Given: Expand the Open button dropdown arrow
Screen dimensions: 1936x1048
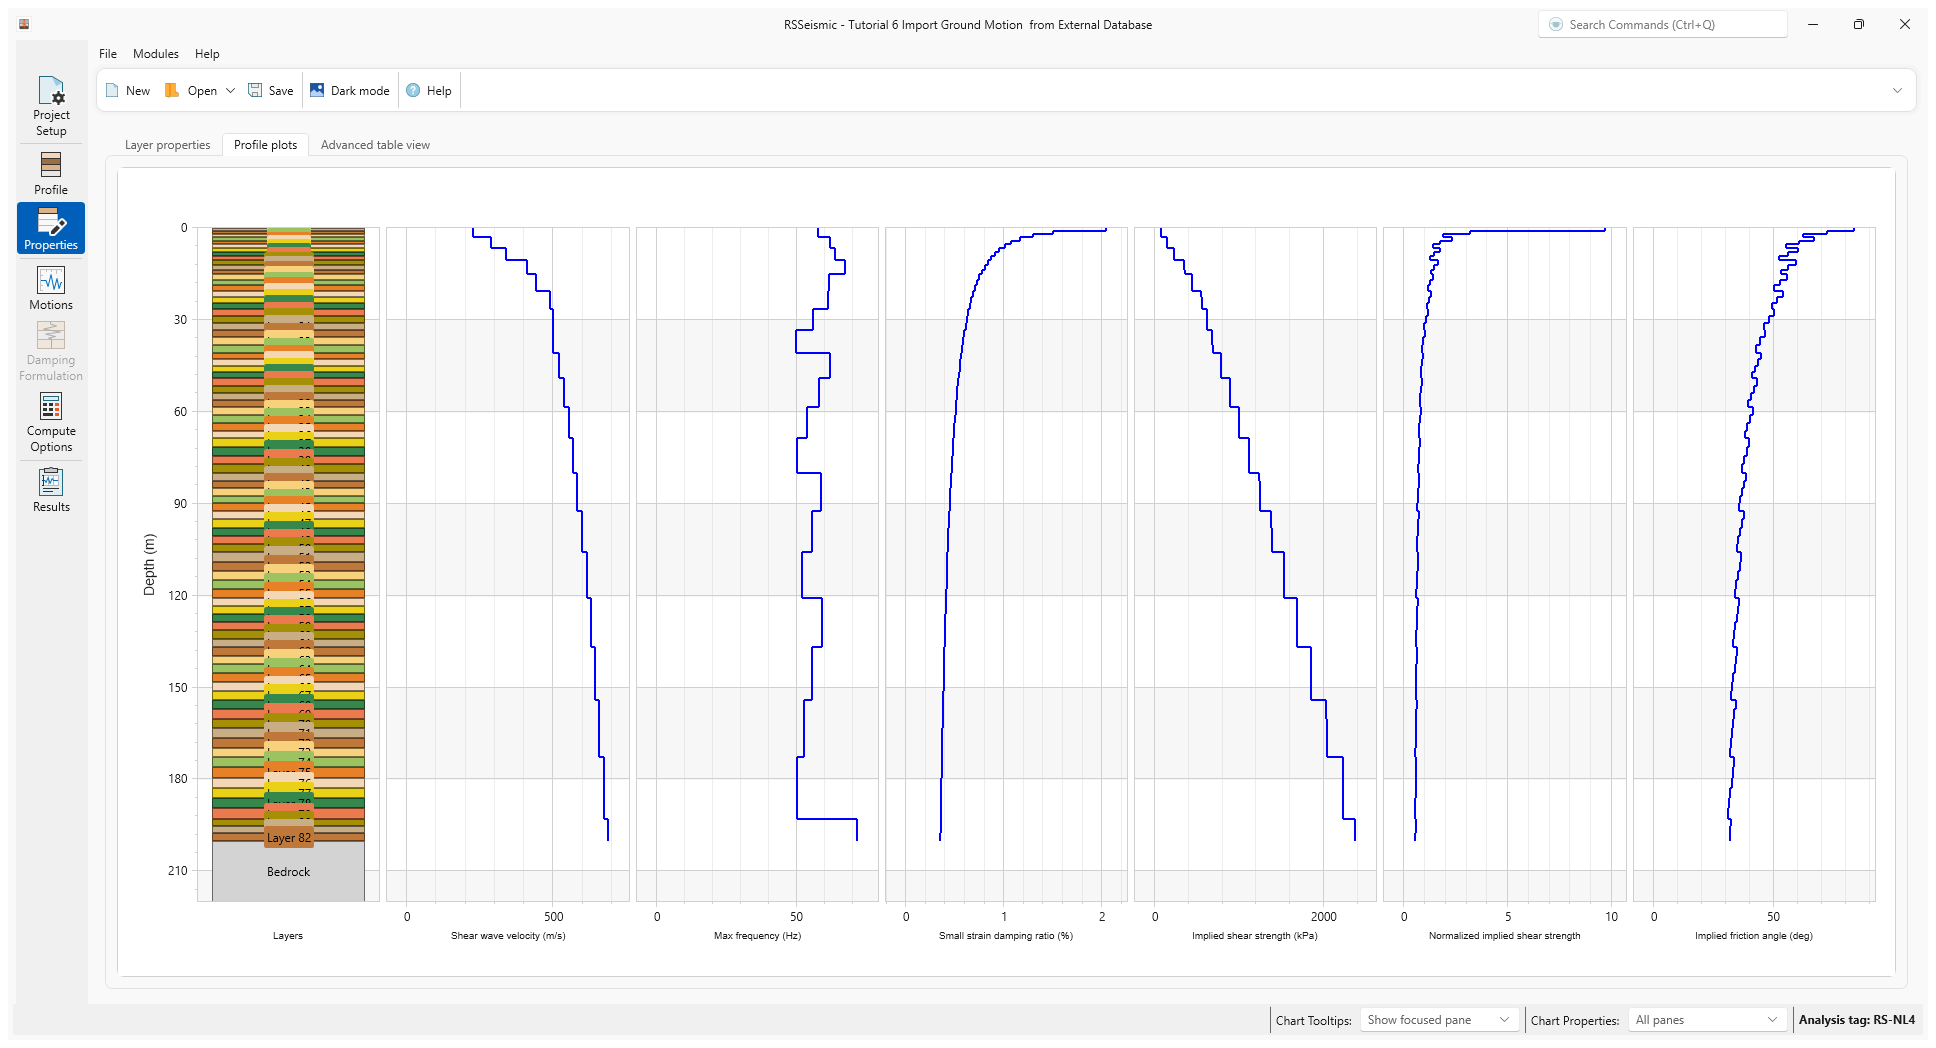Looking at the screenshot, I should click(x=231, y=90).
